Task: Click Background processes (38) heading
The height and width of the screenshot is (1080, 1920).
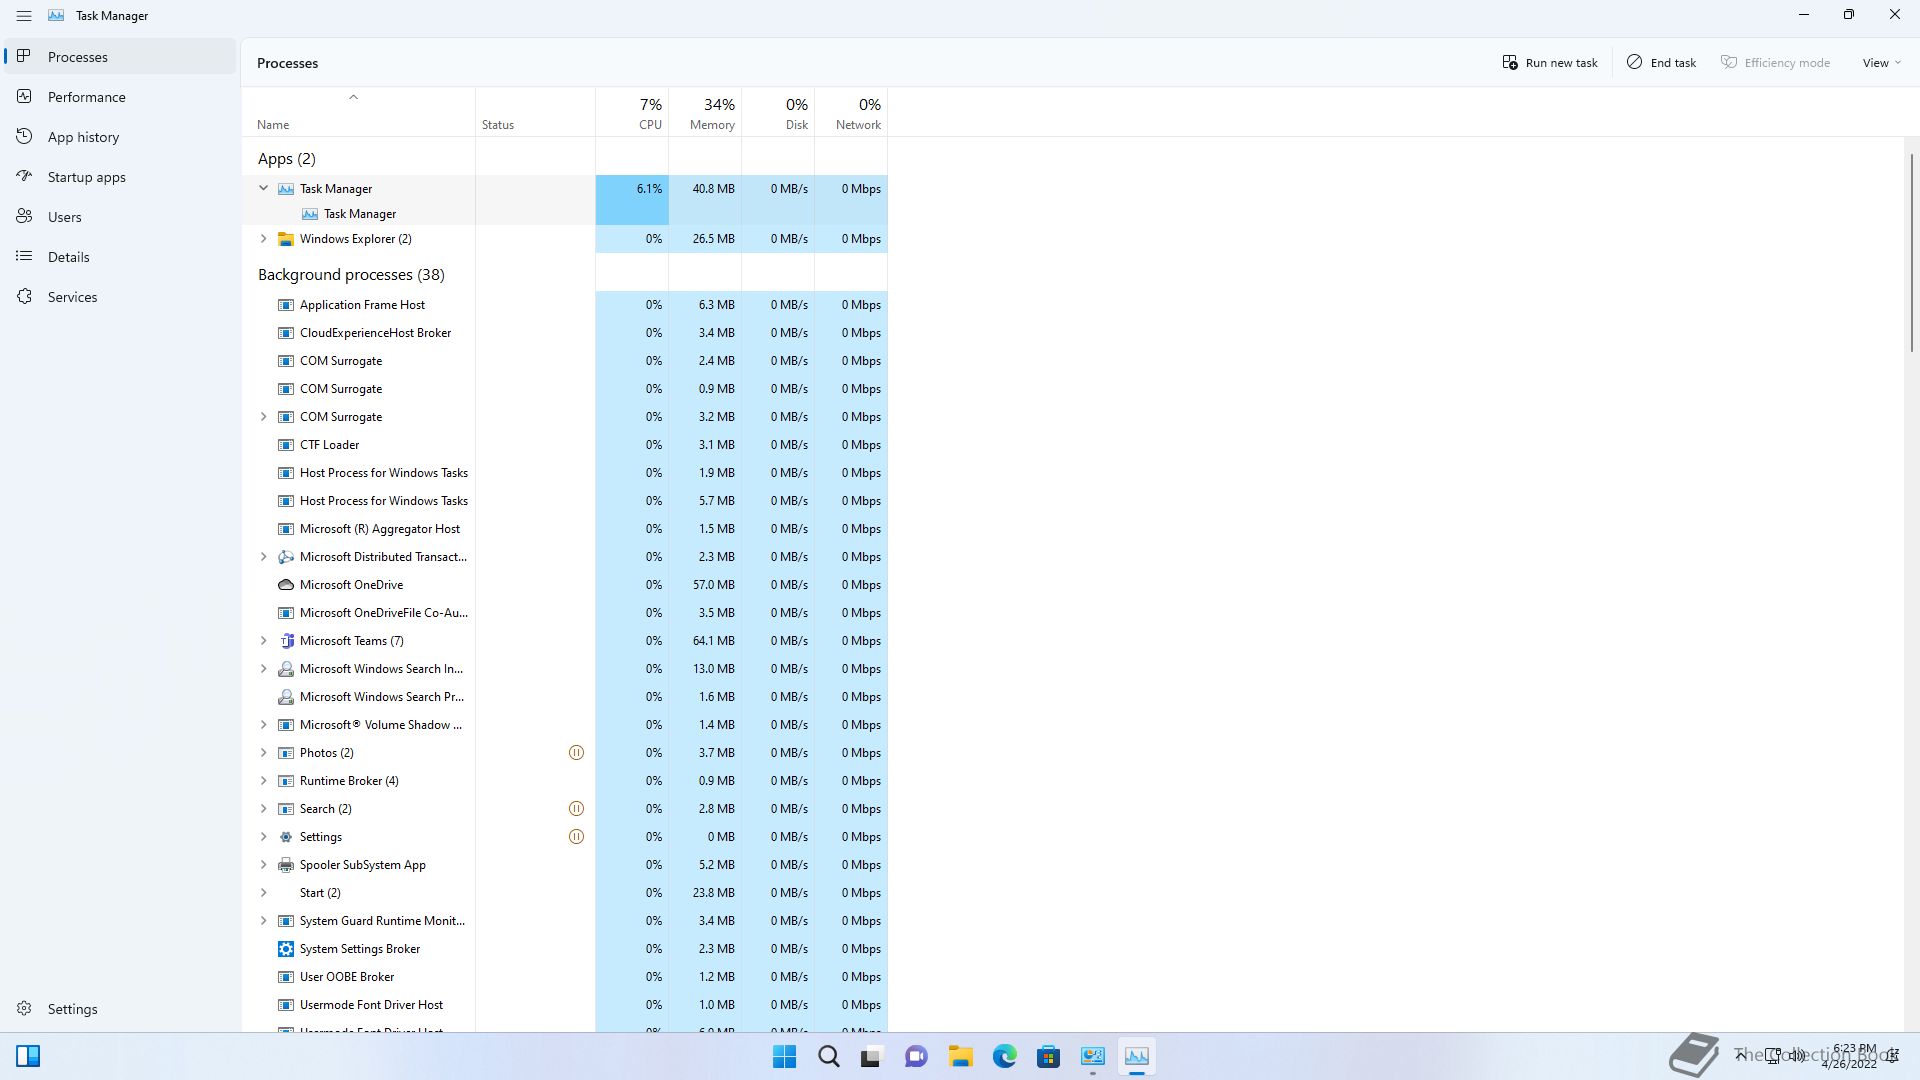Action: click(351, 275)
